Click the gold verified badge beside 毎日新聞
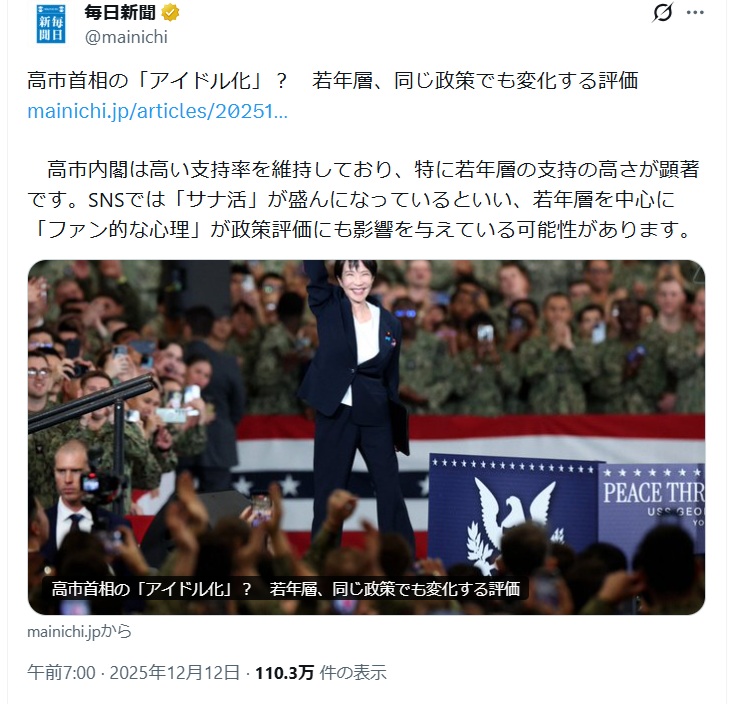729x704 pixels. (170, 13)
